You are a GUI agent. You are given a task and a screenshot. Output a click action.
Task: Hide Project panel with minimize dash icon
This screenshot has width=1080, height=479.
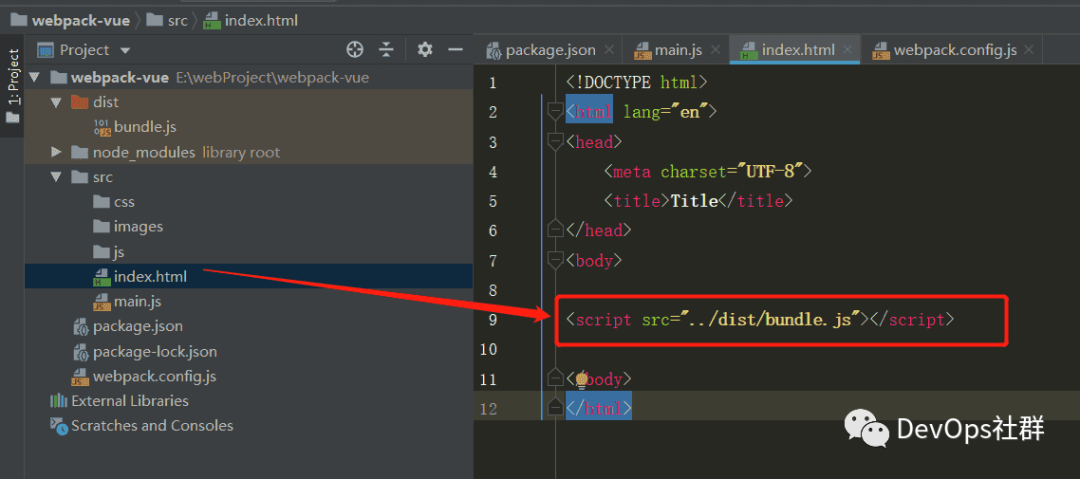(x=455, y=50)
